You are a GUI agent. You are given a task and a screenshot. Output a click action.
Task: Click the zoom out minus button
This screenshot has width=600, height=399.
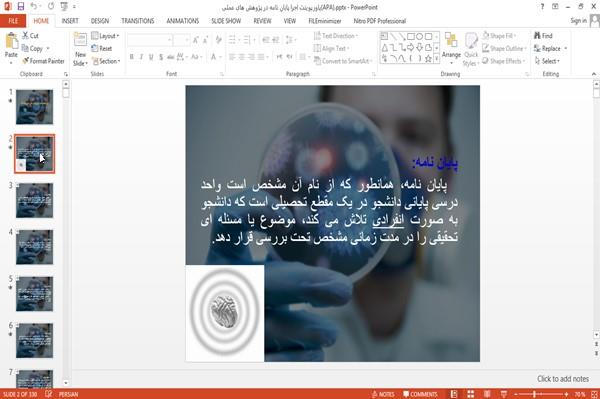coord(516,394)
